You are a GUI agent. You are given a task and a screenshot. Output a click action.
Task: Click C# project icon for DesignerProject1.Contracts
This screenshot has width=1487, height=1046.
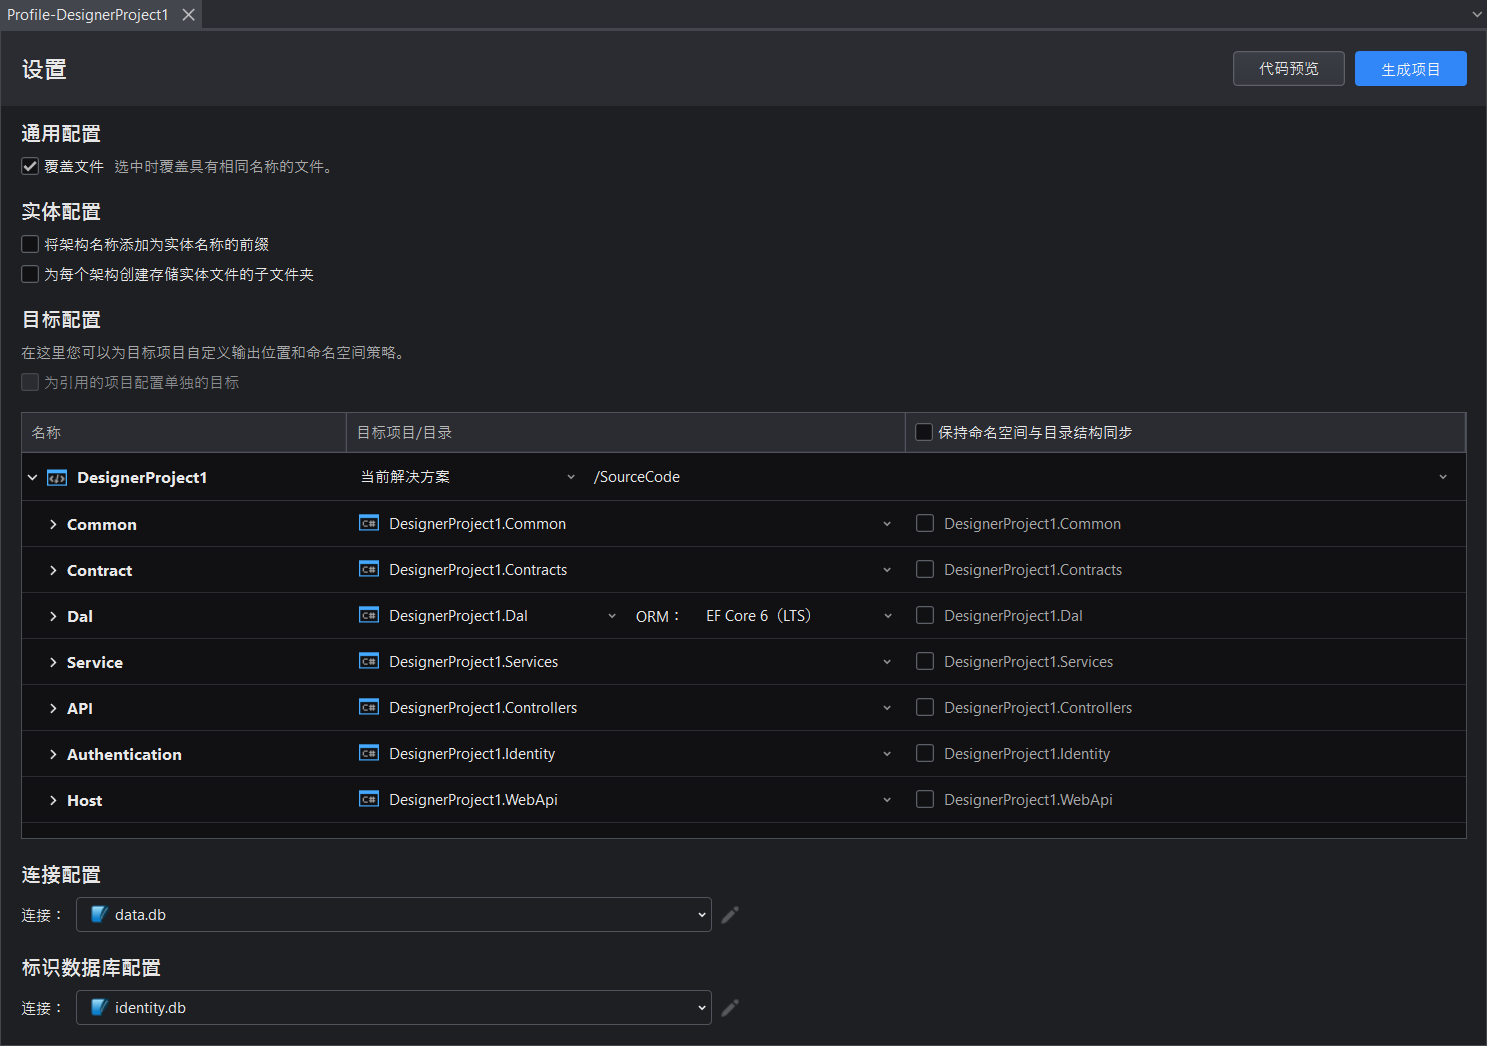tap(369, 569)
